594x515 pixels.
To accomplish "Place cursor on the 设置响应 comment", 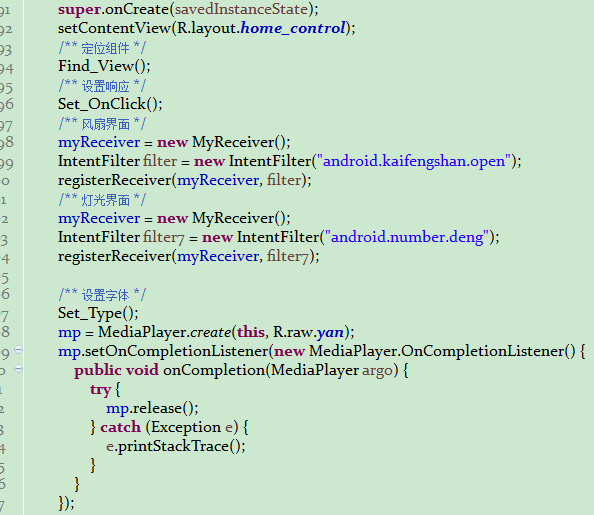I will click(x=102, y=86).
